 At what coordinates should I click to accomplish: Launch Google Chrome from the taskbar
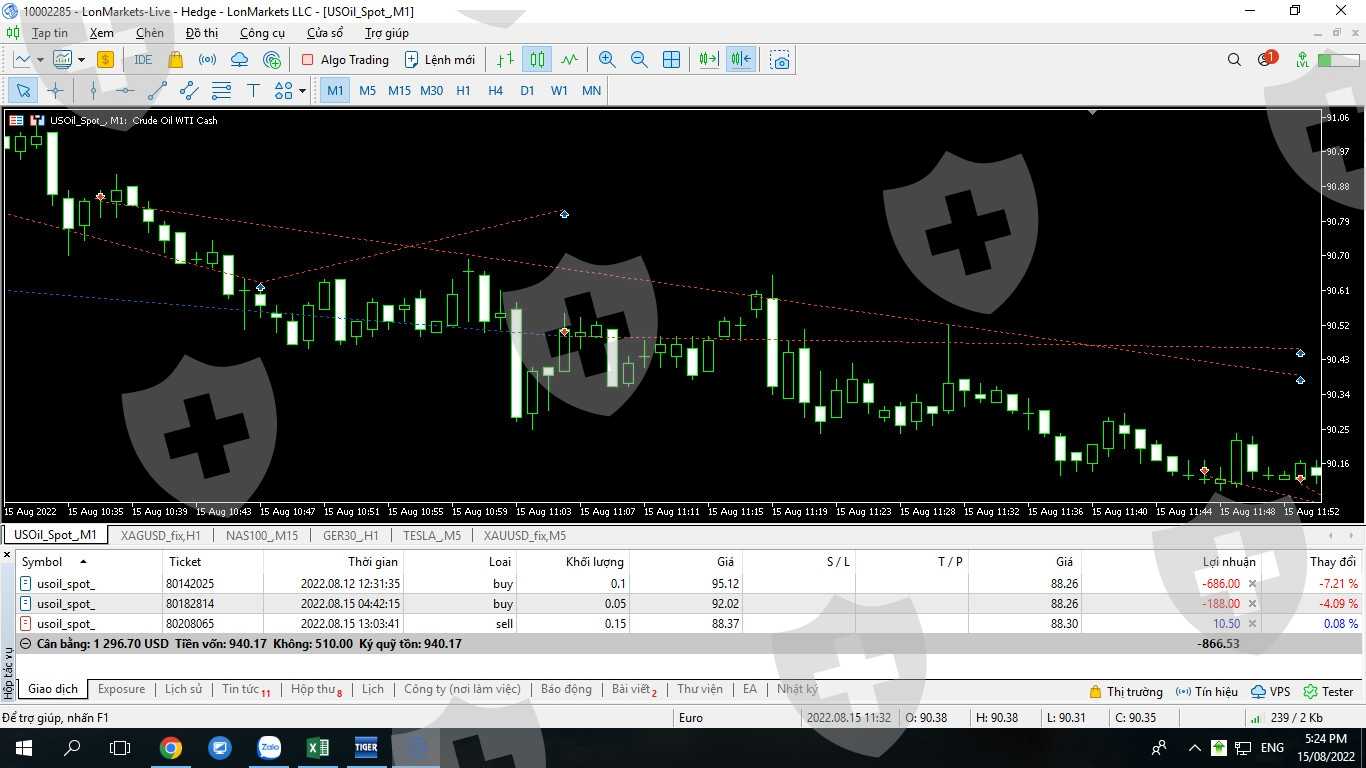[x=171, y=747]
